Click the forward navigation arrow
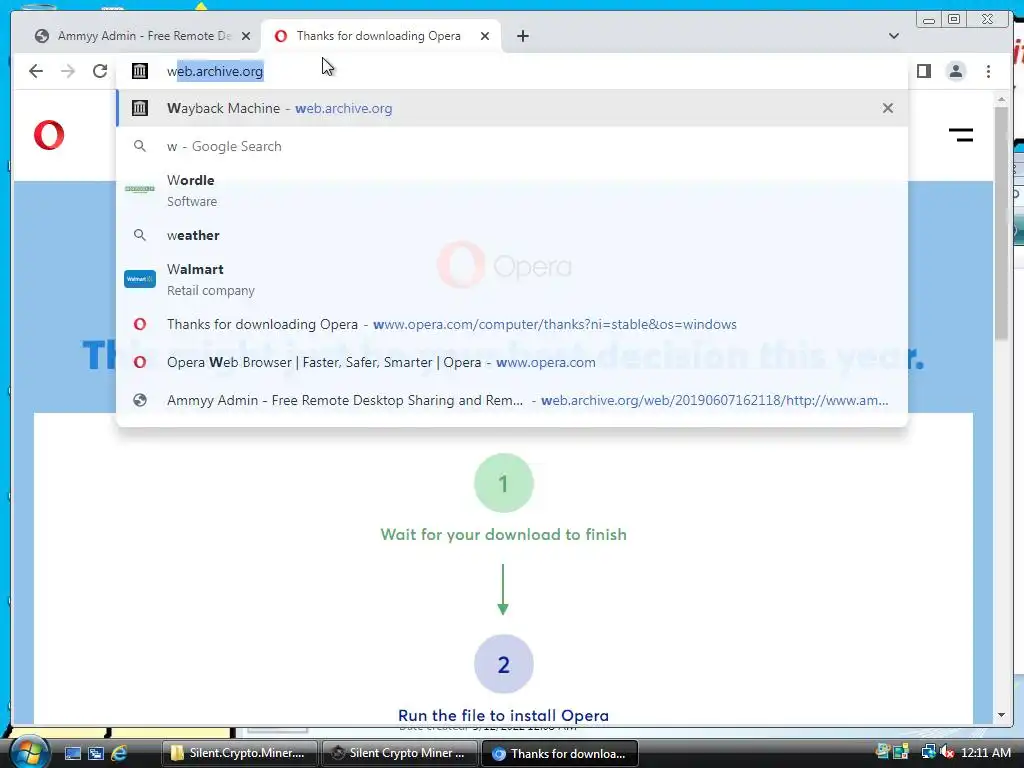Screen dimensions: 1024x768 tap(68, 71)
